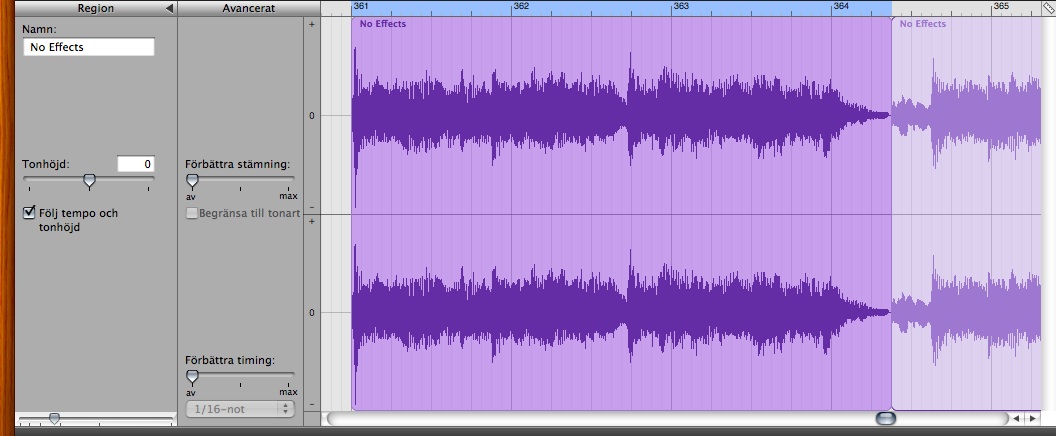1056x436 pixels.
Task: Click bar 362 on the timeline ruler
Action: tap(521, 6)
